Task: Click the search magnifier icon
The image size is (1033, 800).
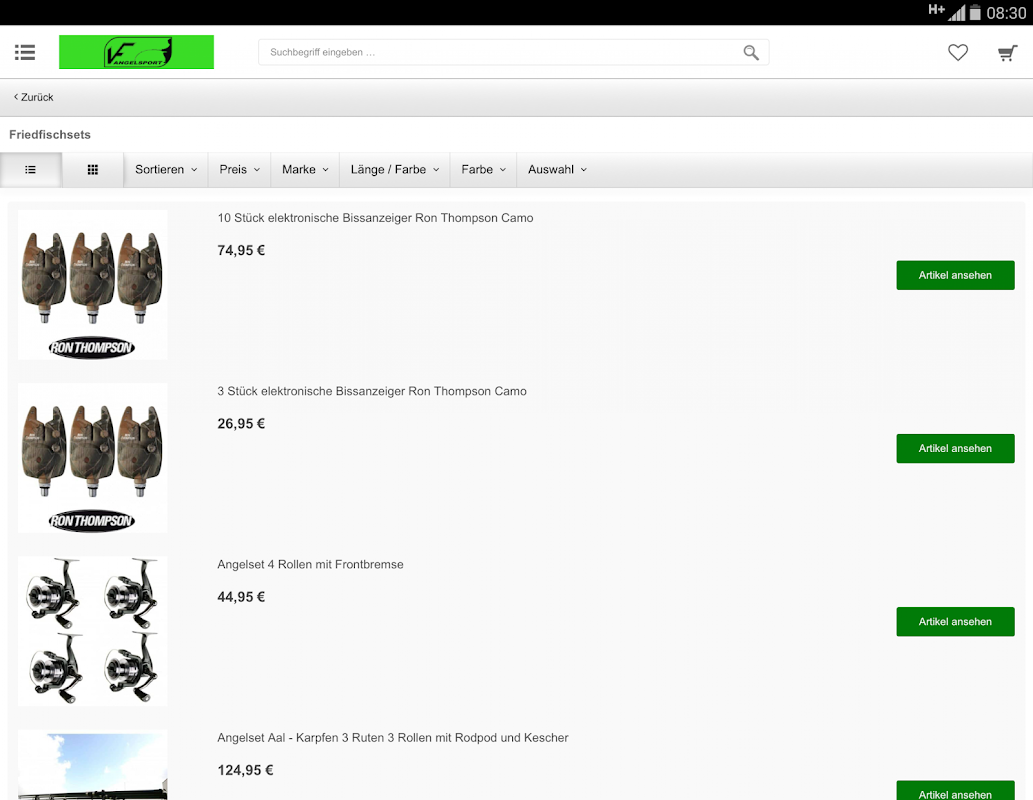Action: click(x=751, y=52)
